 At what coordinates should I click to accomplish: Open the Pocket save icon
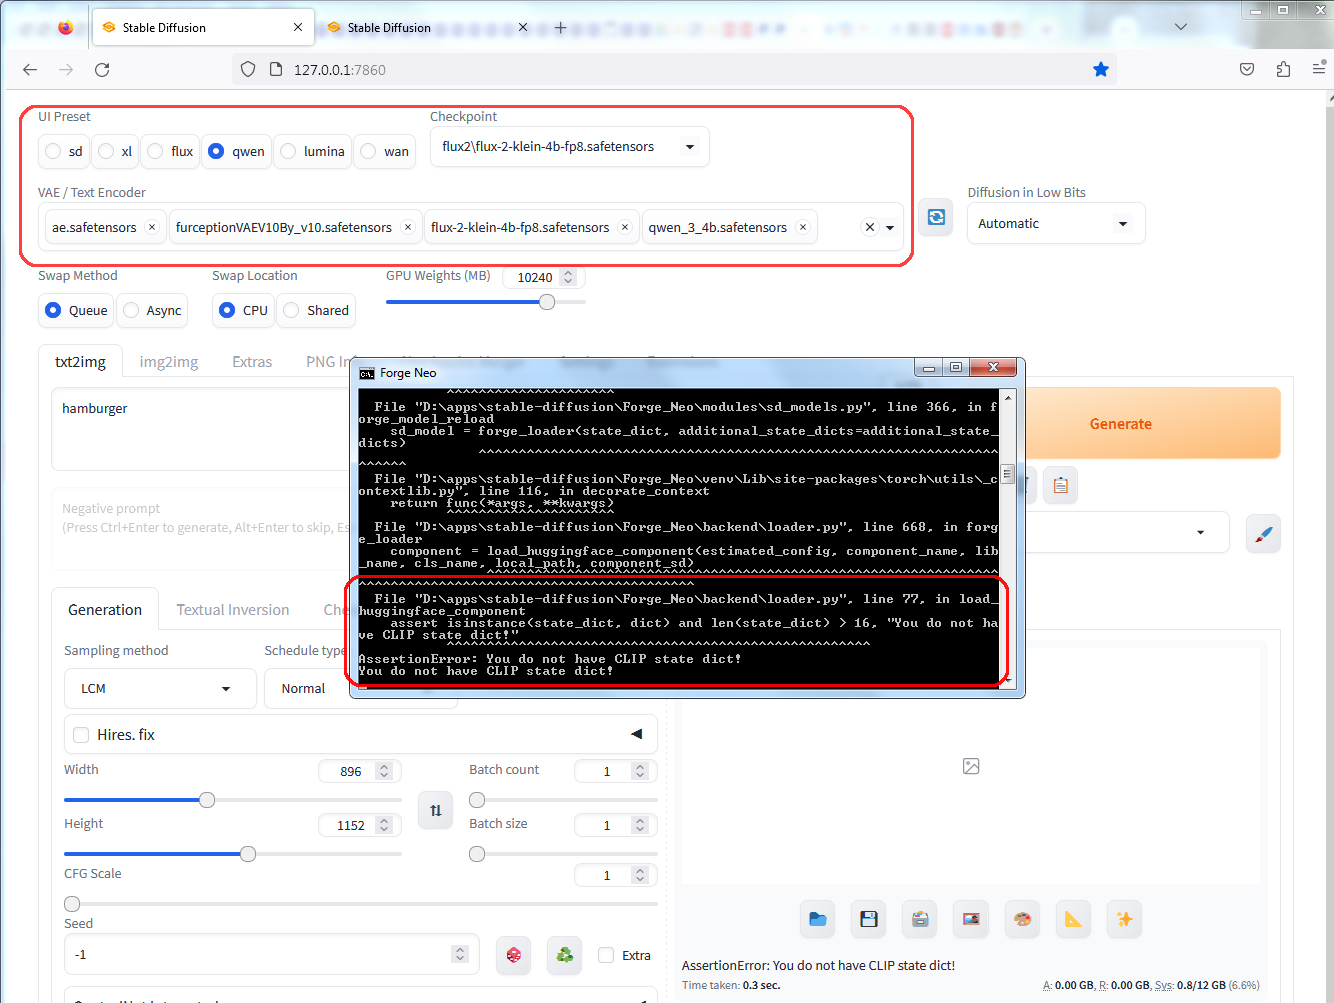1247,69
